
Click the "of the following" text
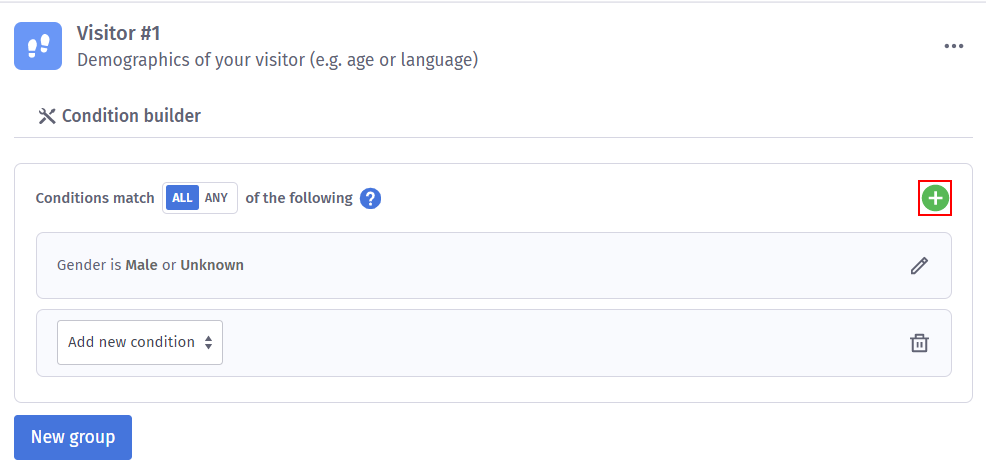click(299, 198)
